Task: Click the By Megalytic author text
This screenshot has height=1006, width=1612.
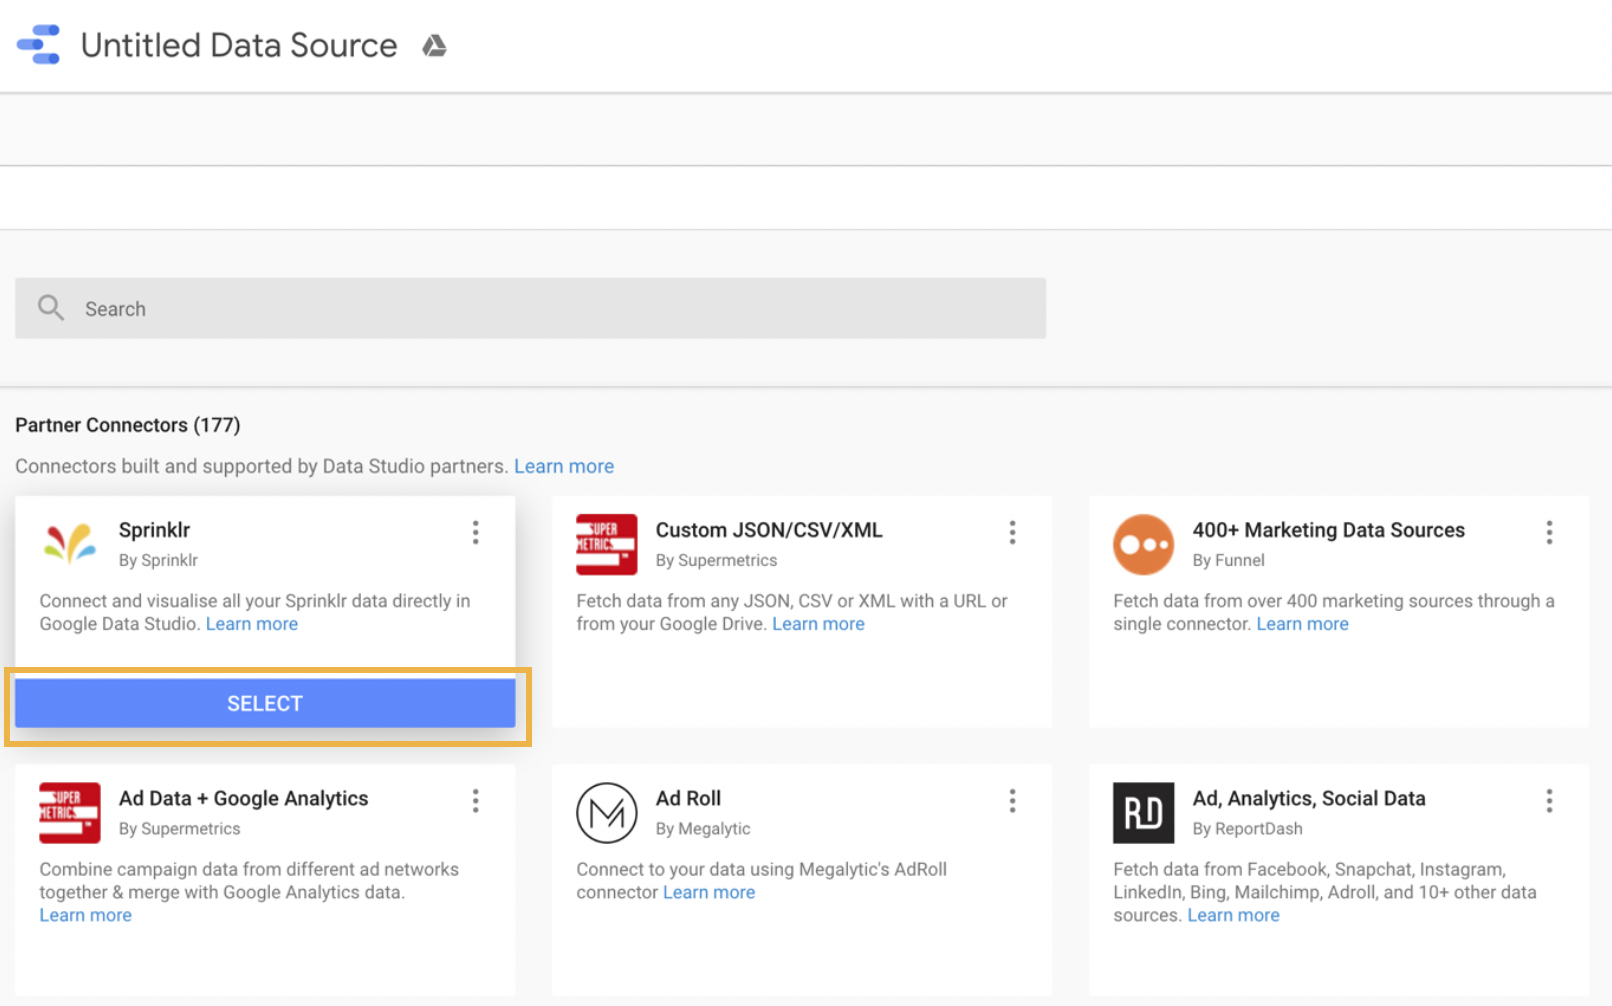Action: click(703, 828)
